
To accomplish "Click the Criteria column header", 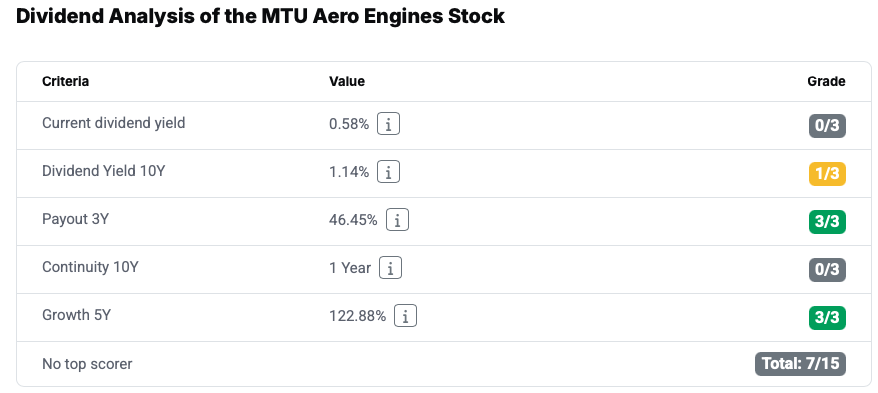I will (x=66, y=81).
